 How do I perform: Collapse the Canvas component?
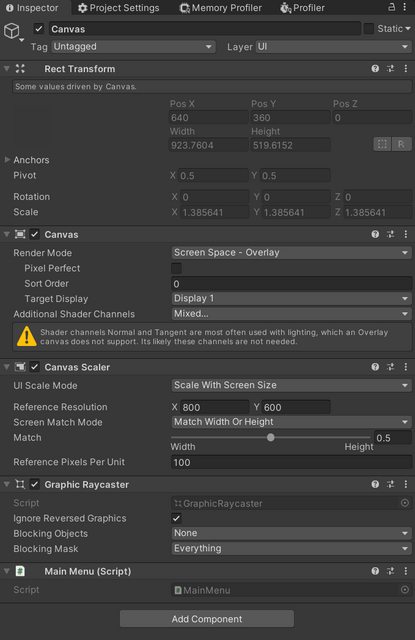[7, 234]
